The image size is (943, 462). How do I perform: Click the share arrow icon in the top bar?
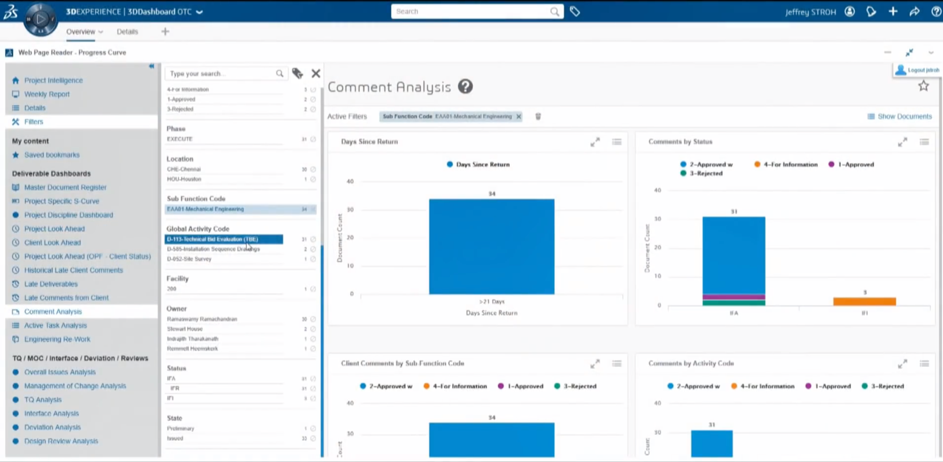point(914,12)
